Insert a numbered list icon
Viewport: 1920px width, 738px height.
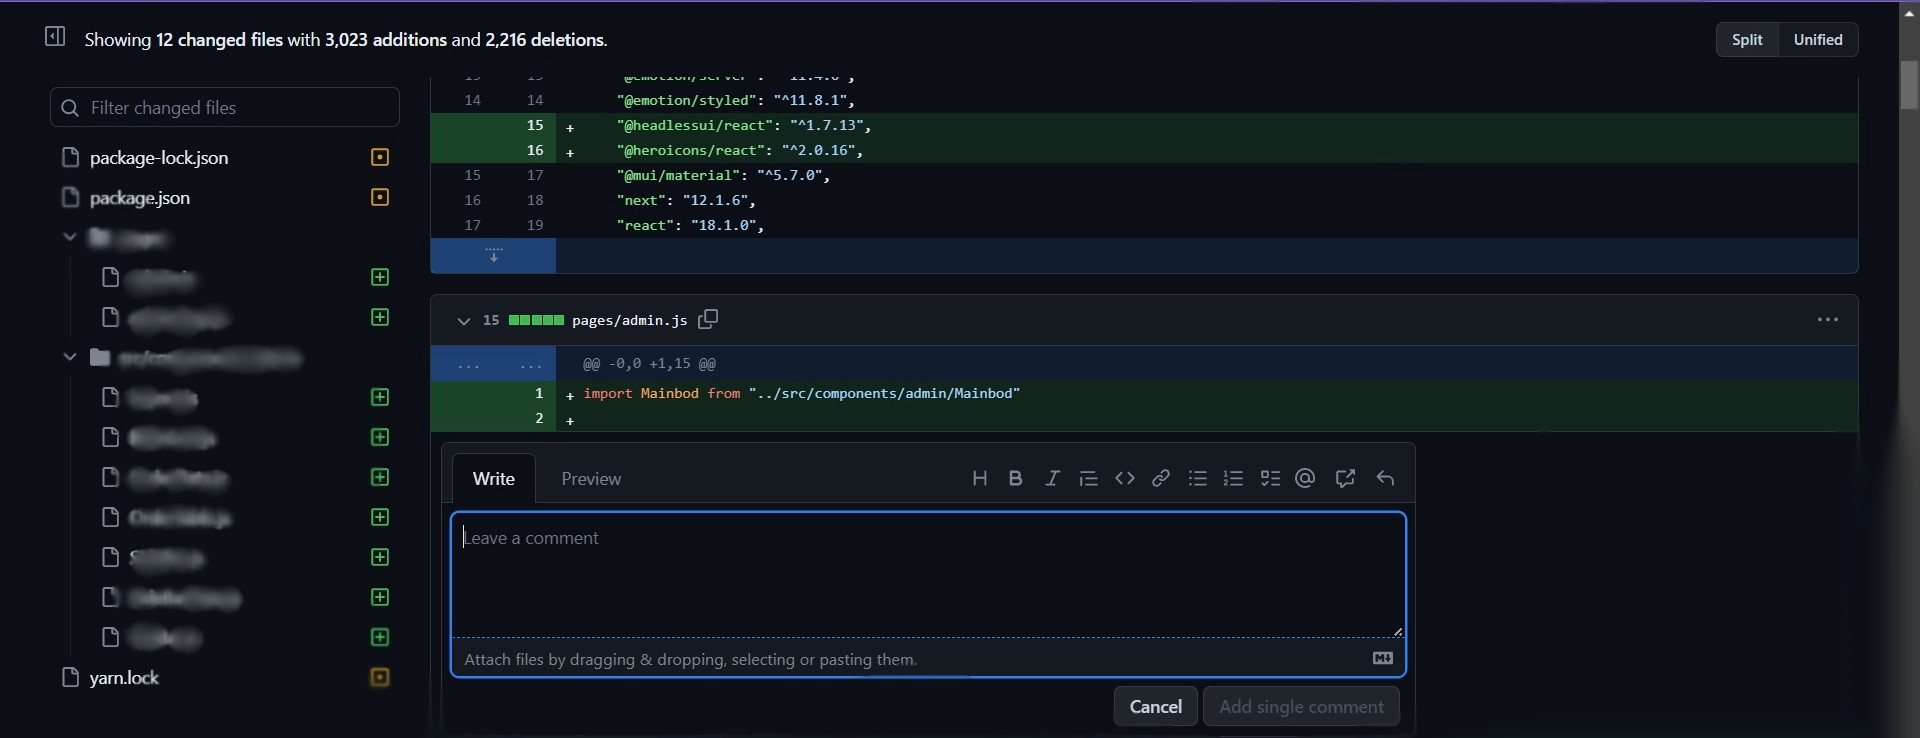tap(1234, 479)
